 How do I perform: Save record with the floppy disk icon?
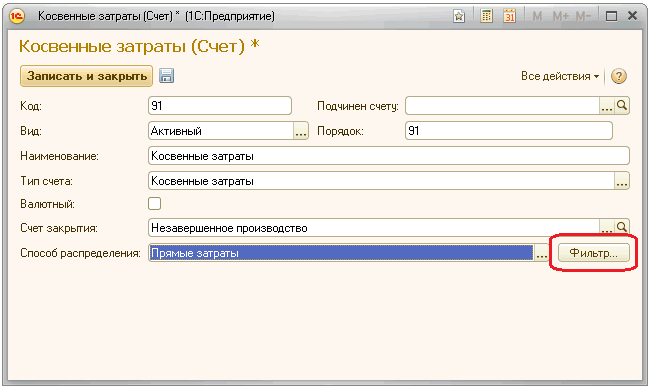(166, 76)
